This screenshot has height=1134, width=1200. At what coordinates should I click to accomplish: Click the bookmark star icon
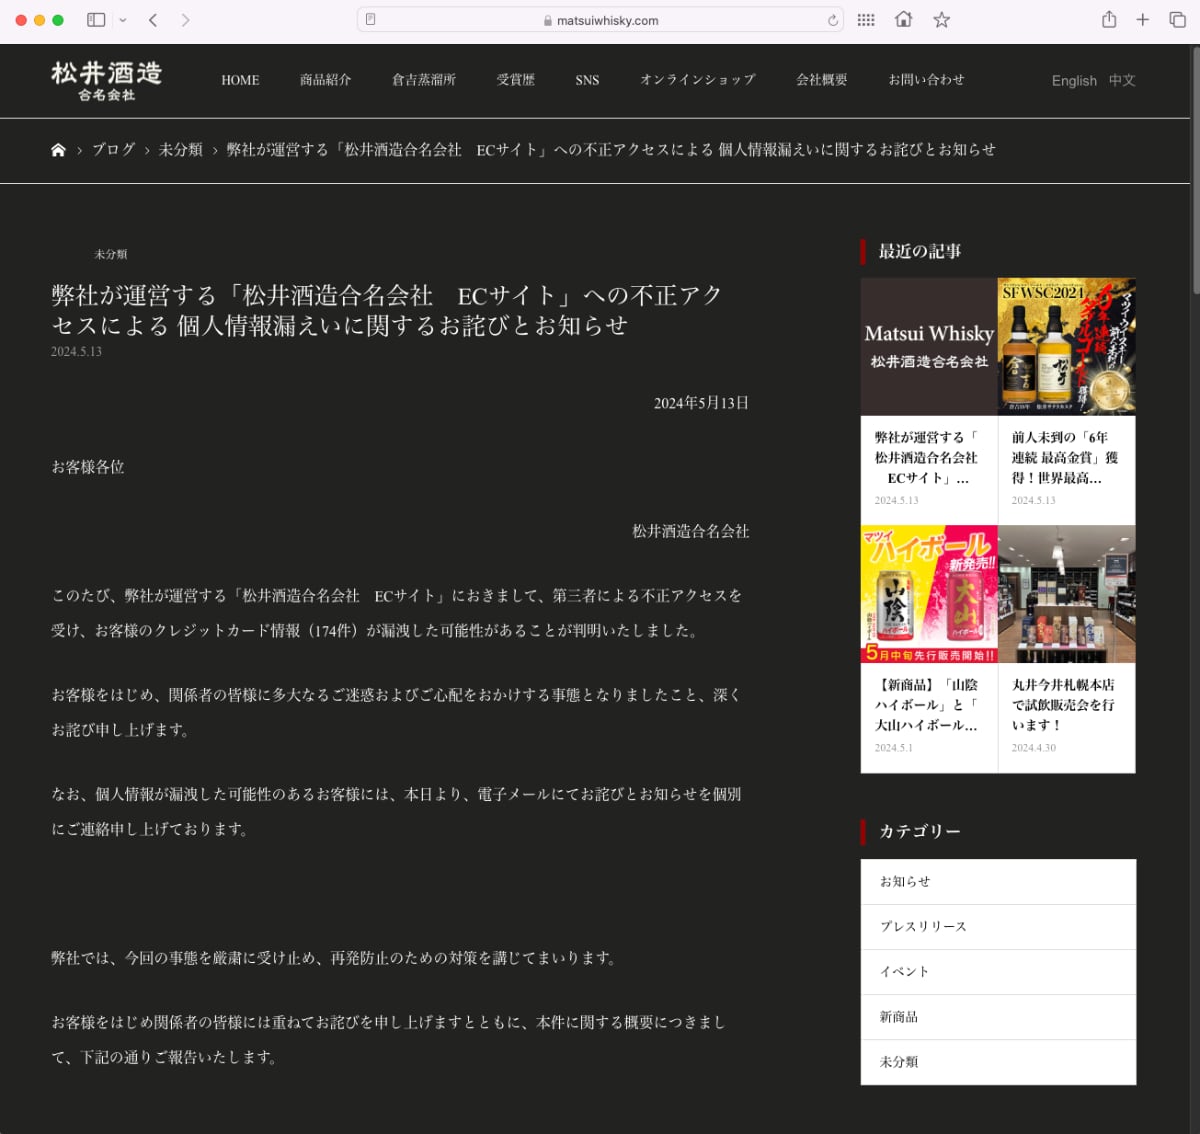pyautogui.click(x=941, y=19)
